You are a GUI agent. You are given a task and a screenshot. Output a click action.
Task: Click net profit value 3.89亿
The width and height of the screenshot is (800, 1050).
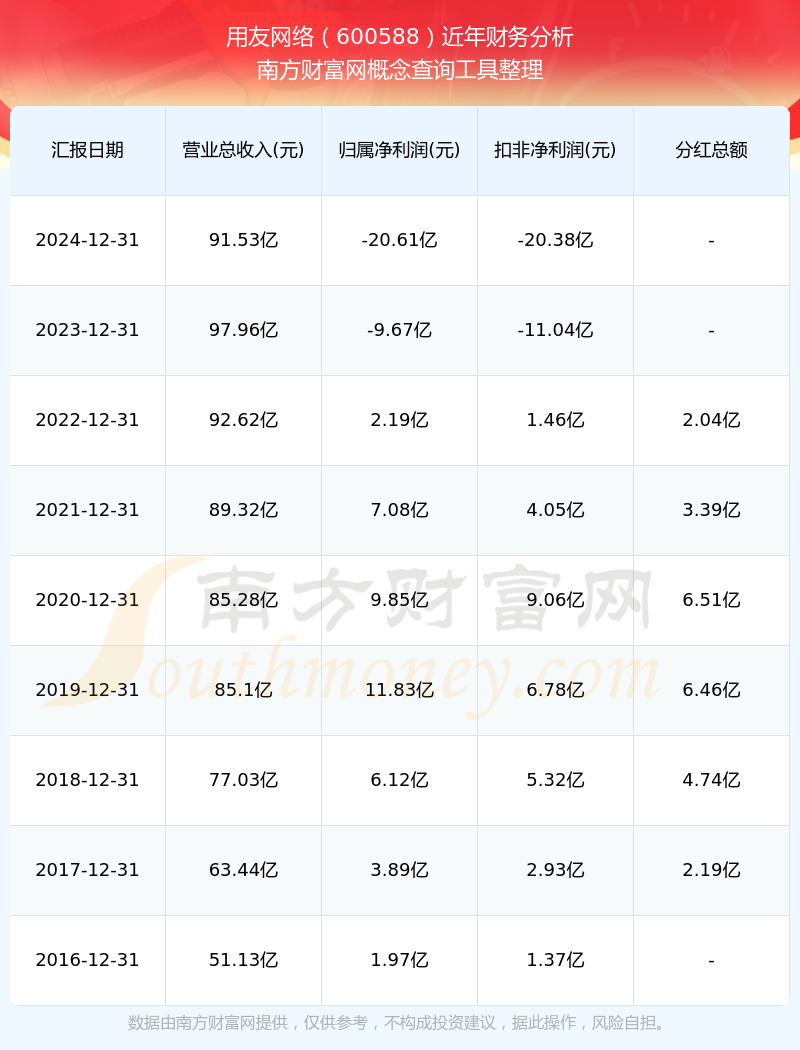click(x=399, y=870)
